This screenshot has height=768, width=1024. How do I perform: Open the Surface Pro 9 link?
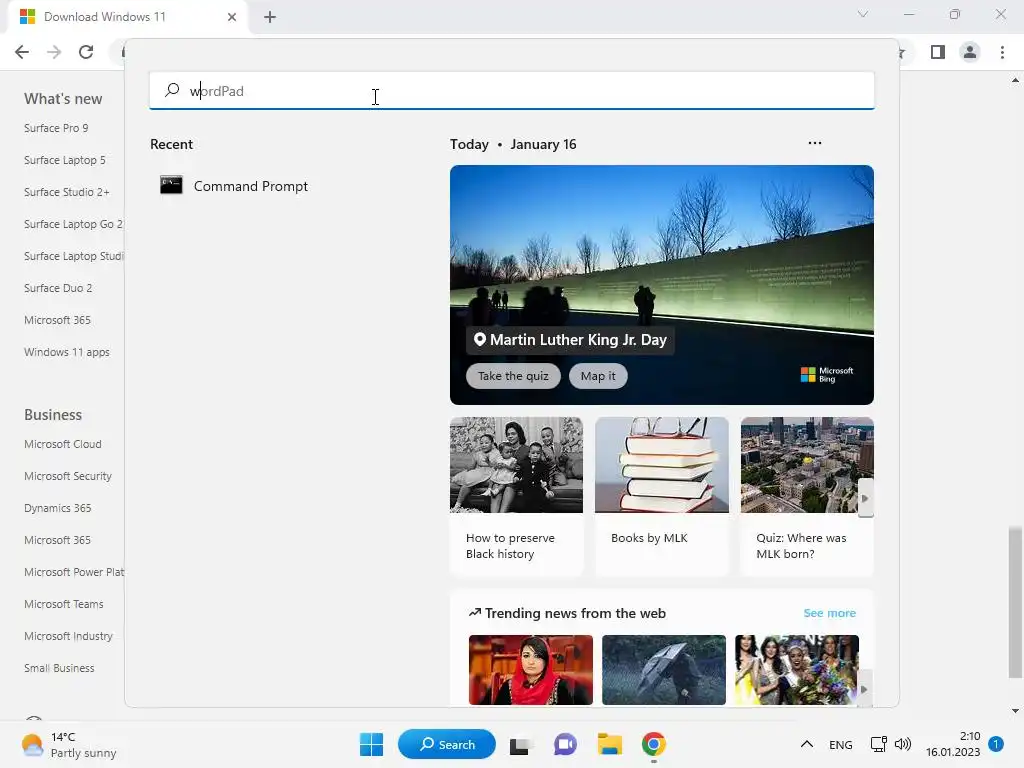56,128
